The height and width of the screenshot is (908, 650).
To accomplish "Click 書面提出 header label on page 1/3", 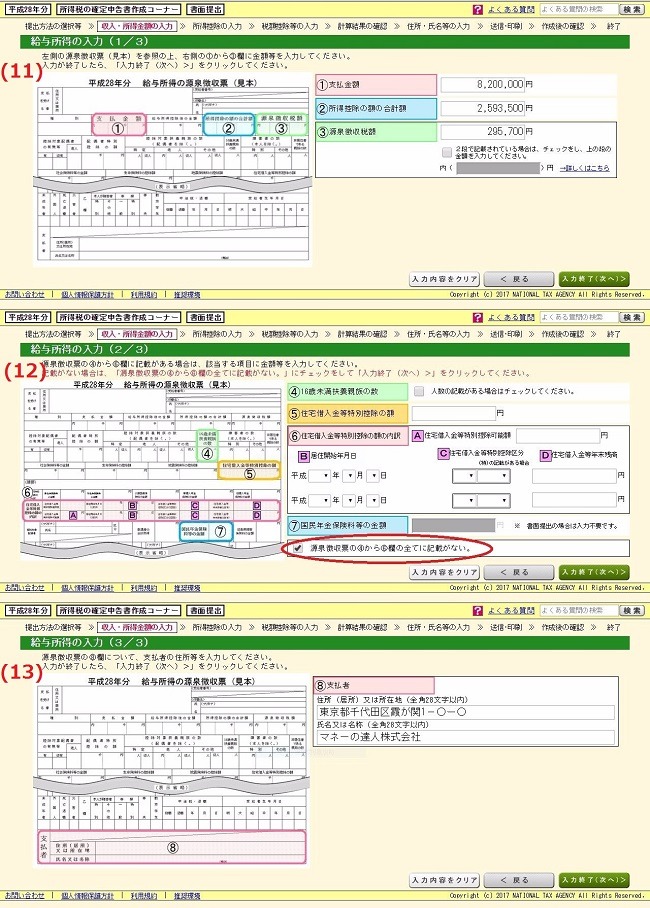I will click(x=205, y=10).
